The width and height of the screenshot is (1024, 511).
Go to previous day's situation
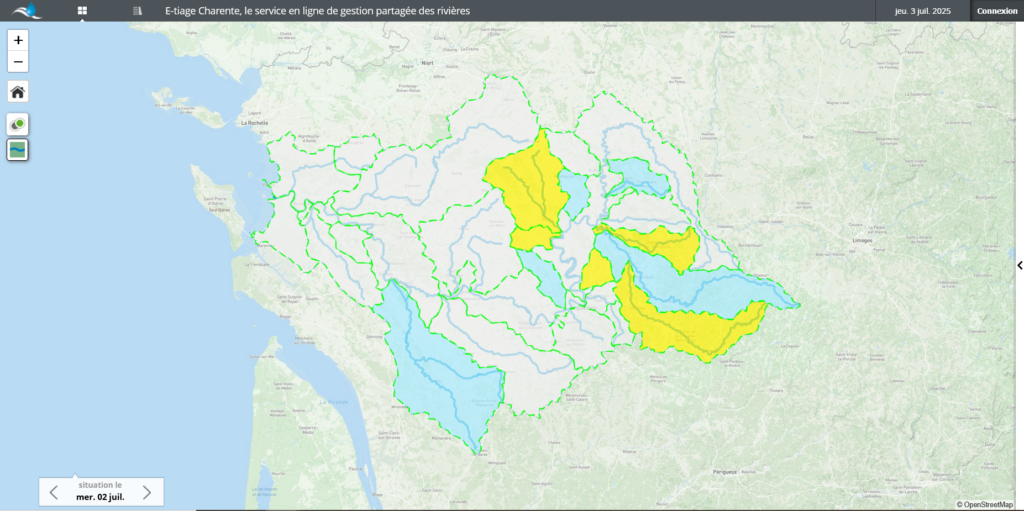(54, 492)
